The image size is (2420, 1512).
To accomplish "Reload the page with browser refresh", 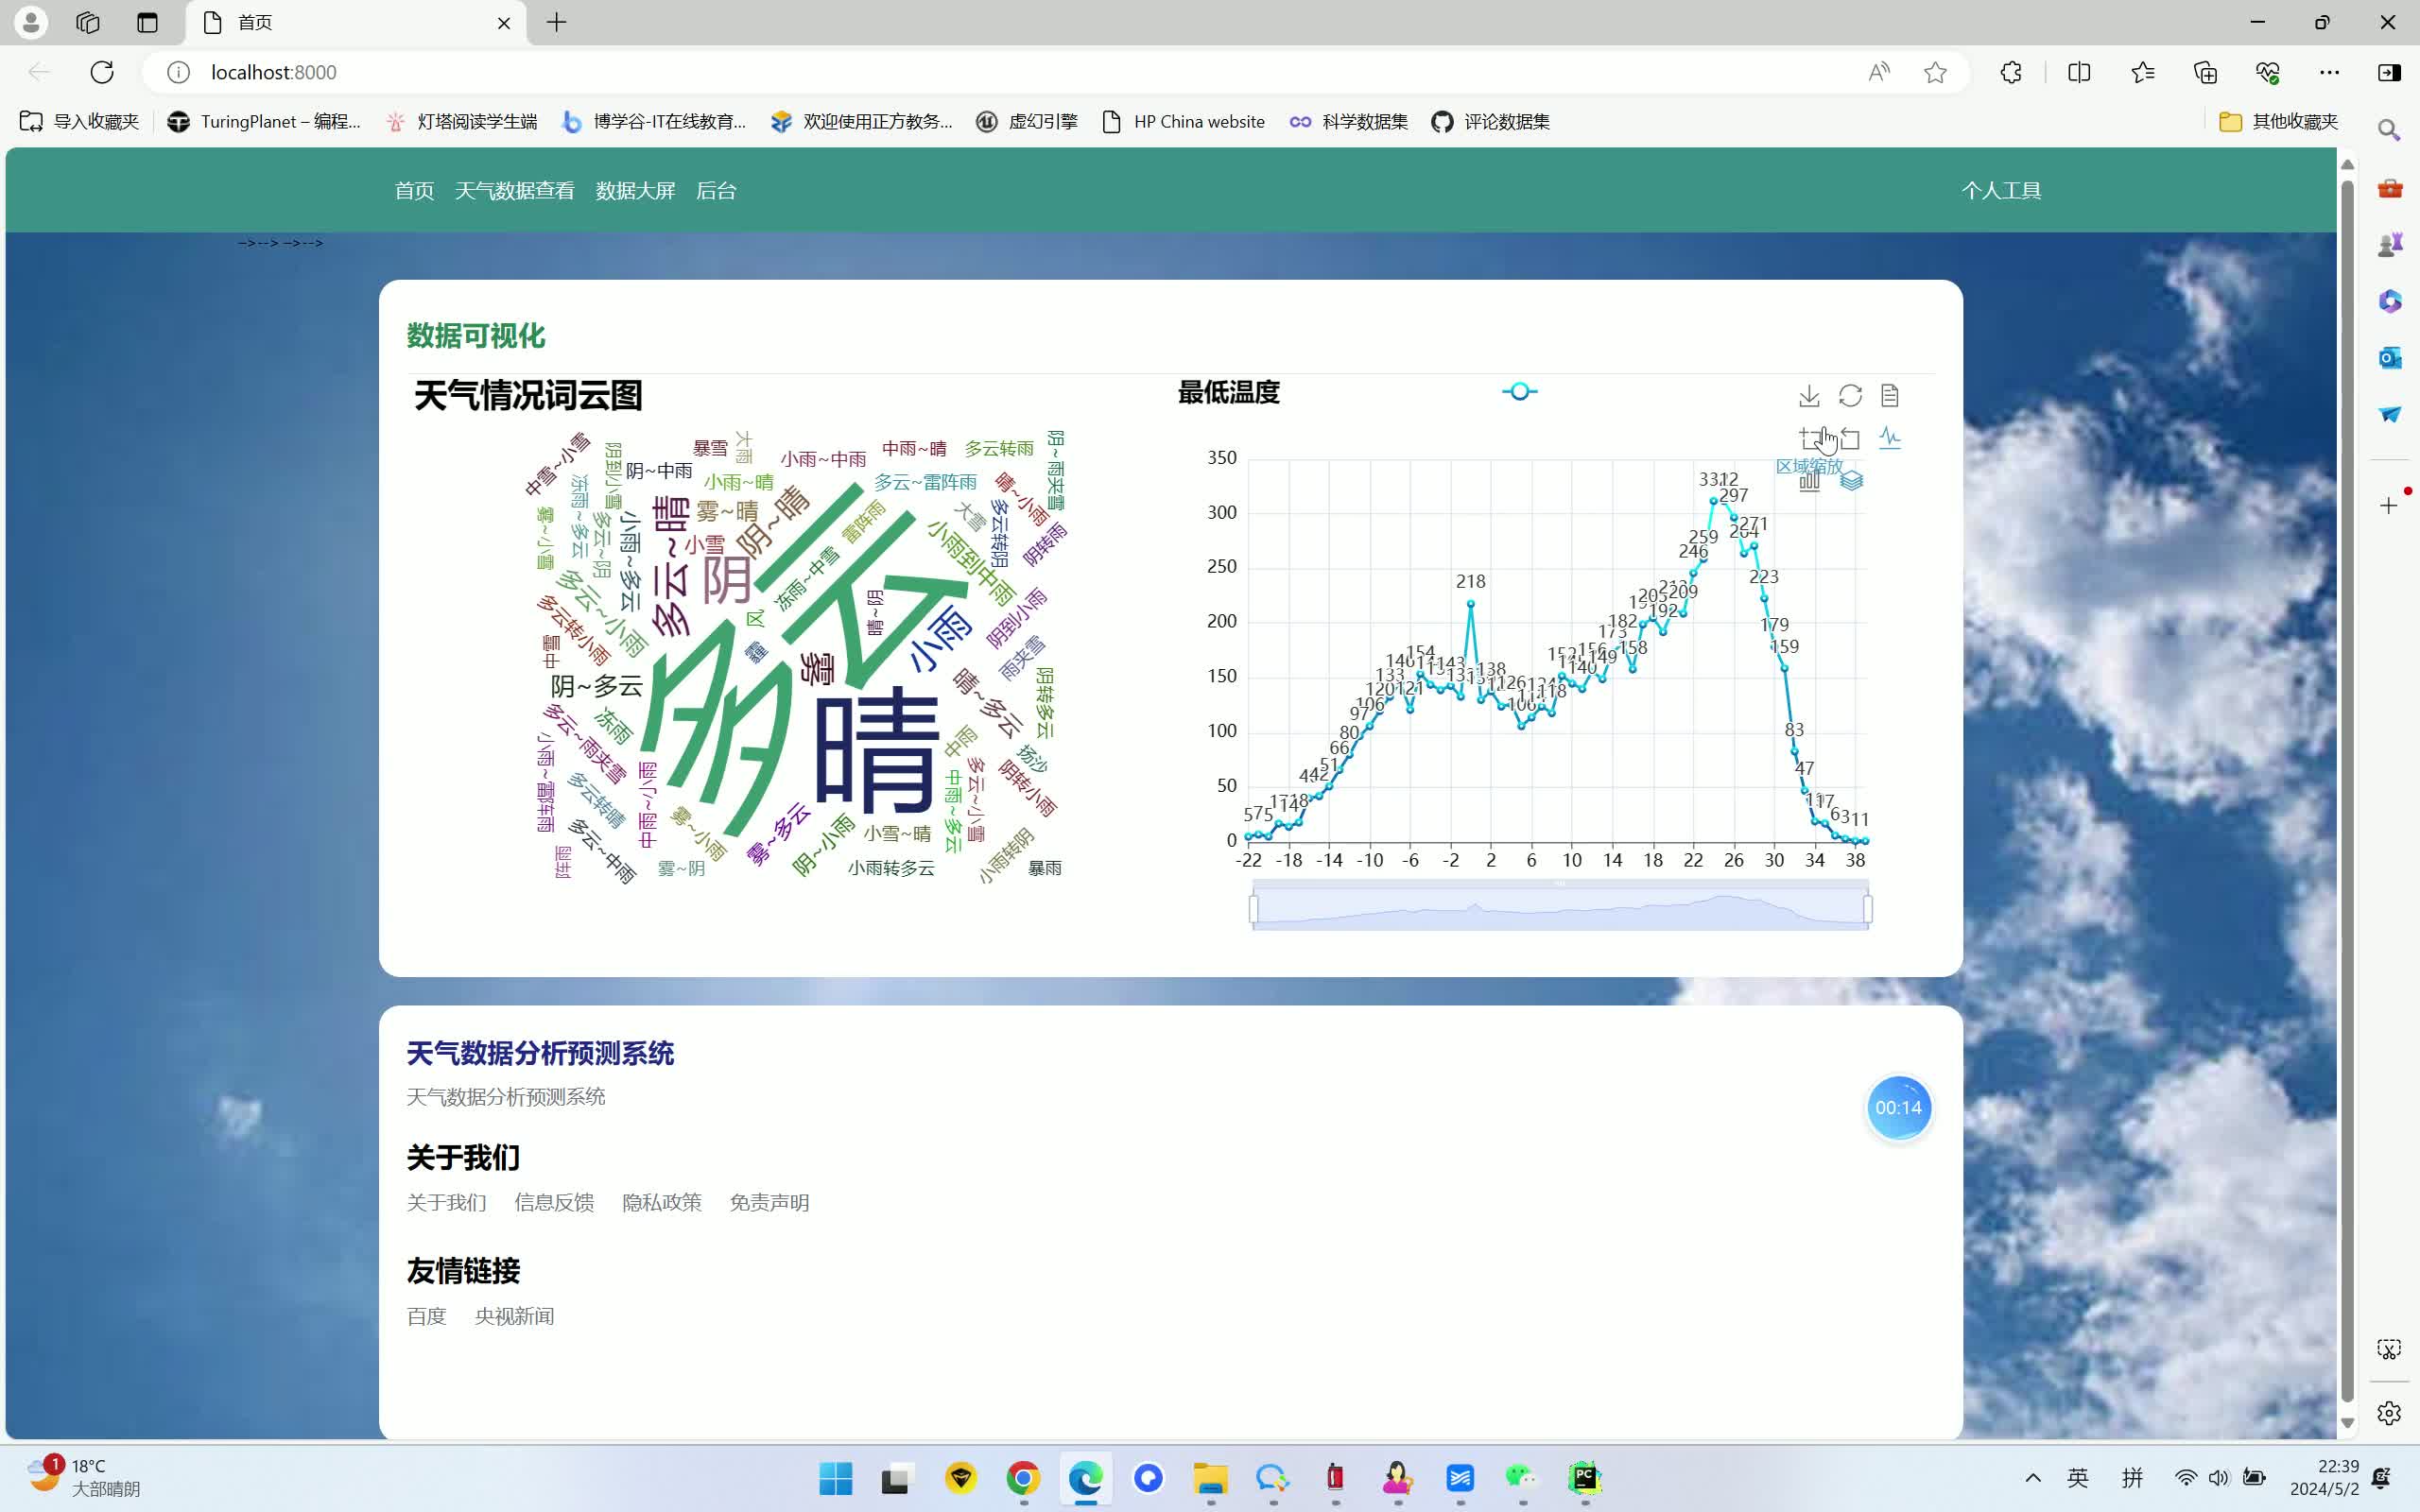I will (x=102, y=72).
